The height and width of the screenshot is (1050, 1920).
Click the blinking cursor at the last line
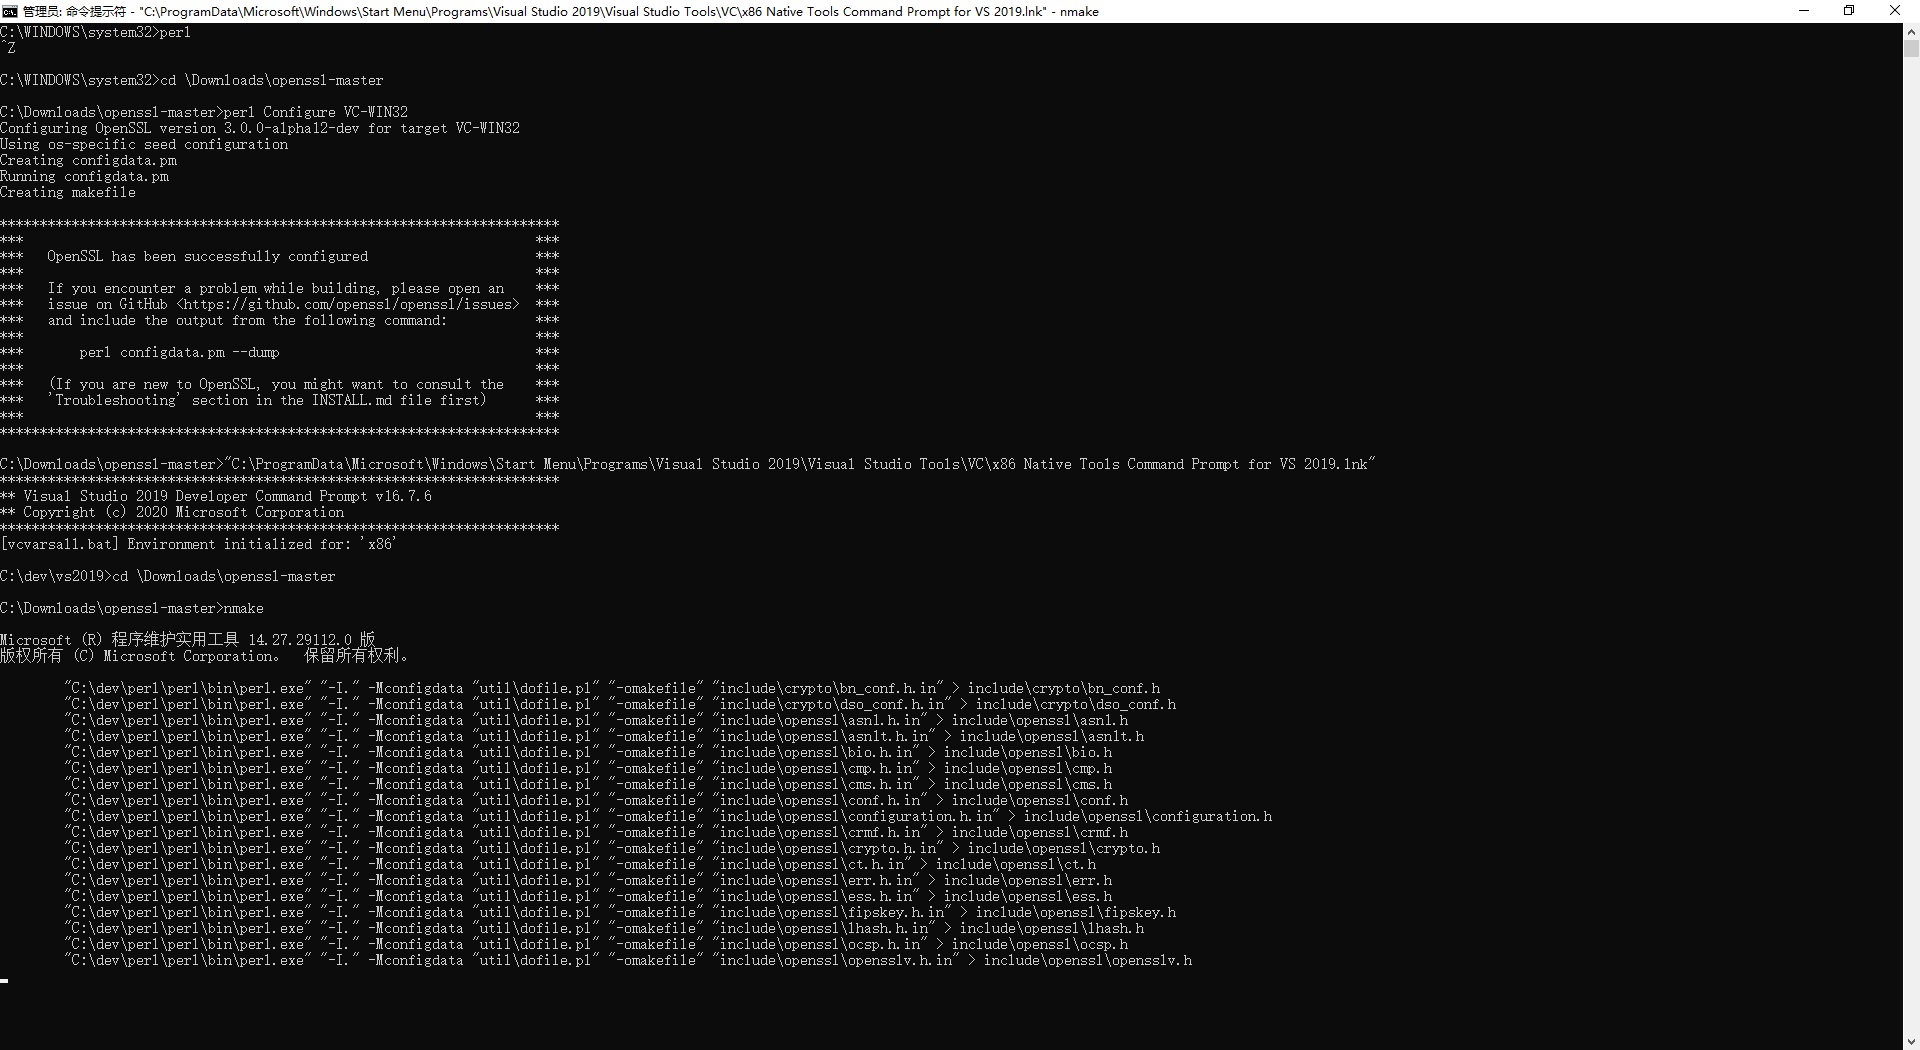point(4,981)
